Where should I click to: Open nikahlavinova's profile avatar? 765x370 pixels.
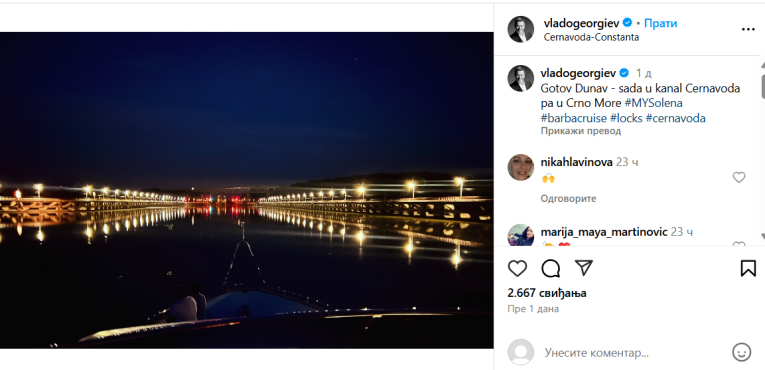coord(521,167)
